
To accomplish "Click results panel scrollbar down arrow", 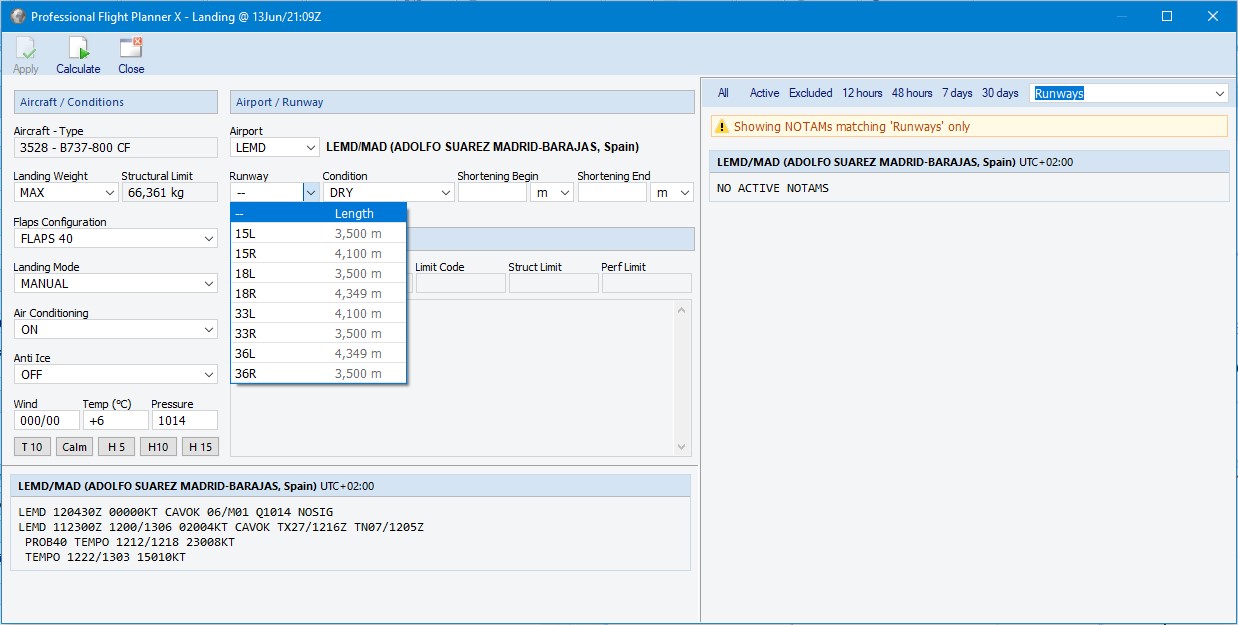I will (683, 448).
